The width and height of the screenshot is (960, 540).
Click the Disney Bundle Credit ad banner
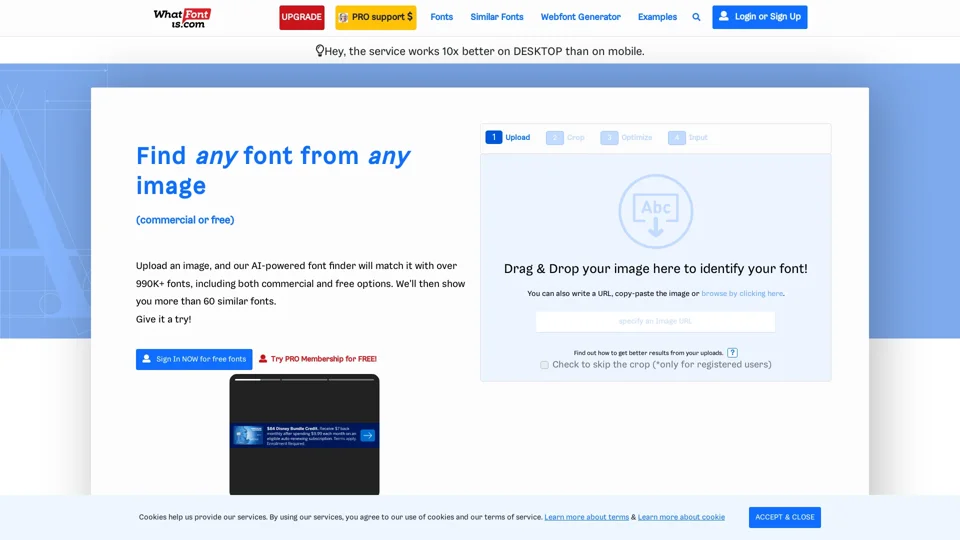(x=304, y=435)
